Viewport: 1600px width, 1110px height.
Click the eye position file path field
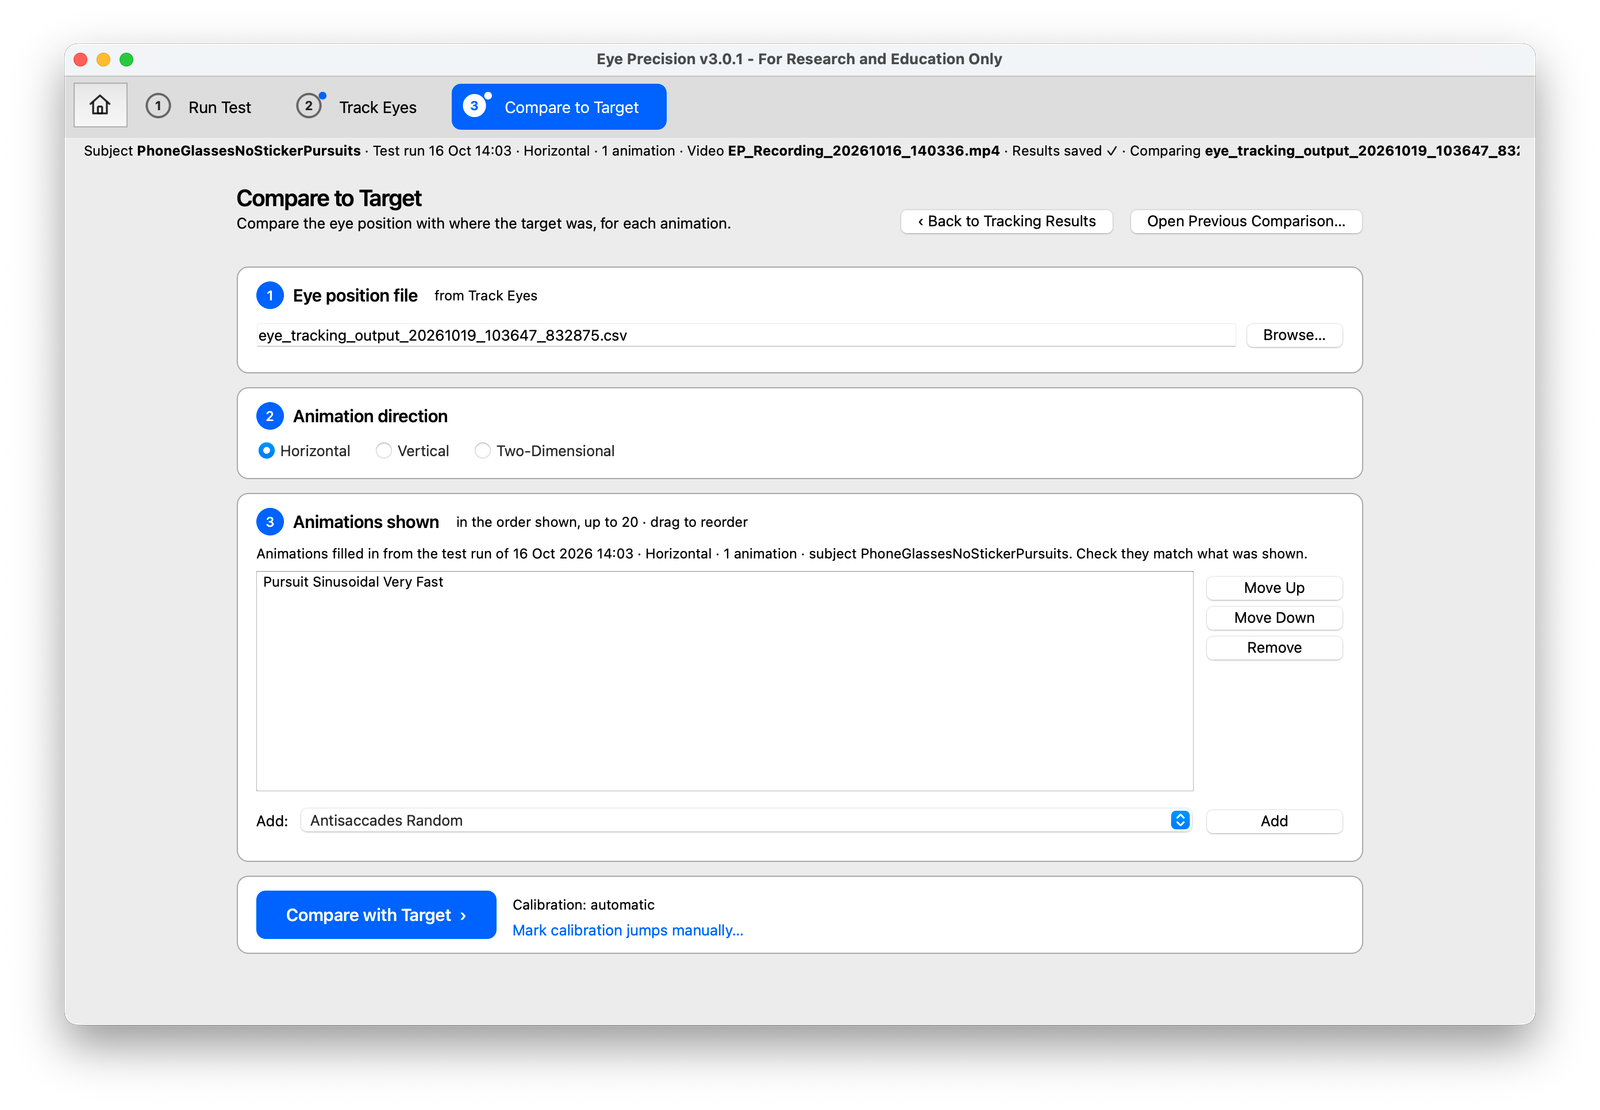[746, 335]
